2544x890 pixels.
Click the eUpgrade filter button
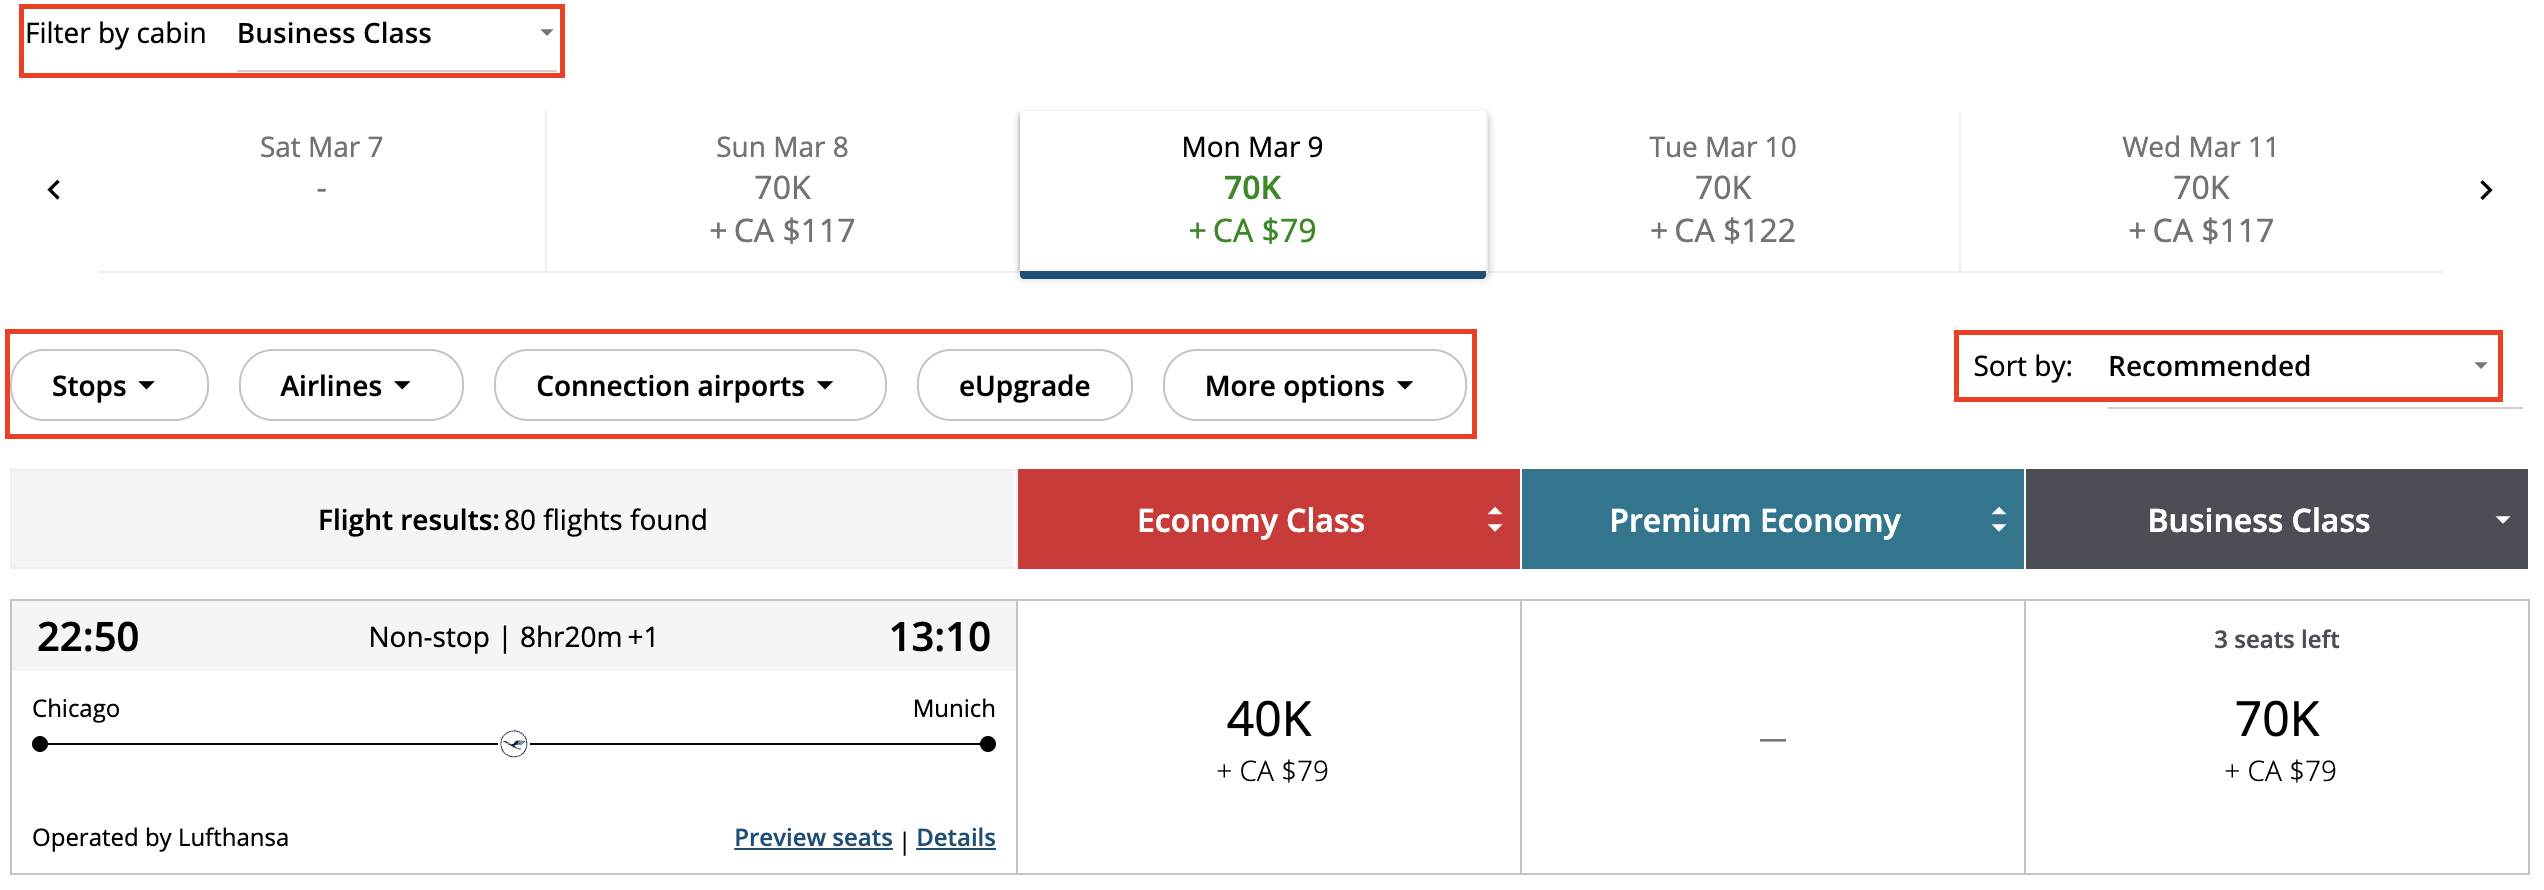(1024, 385)
